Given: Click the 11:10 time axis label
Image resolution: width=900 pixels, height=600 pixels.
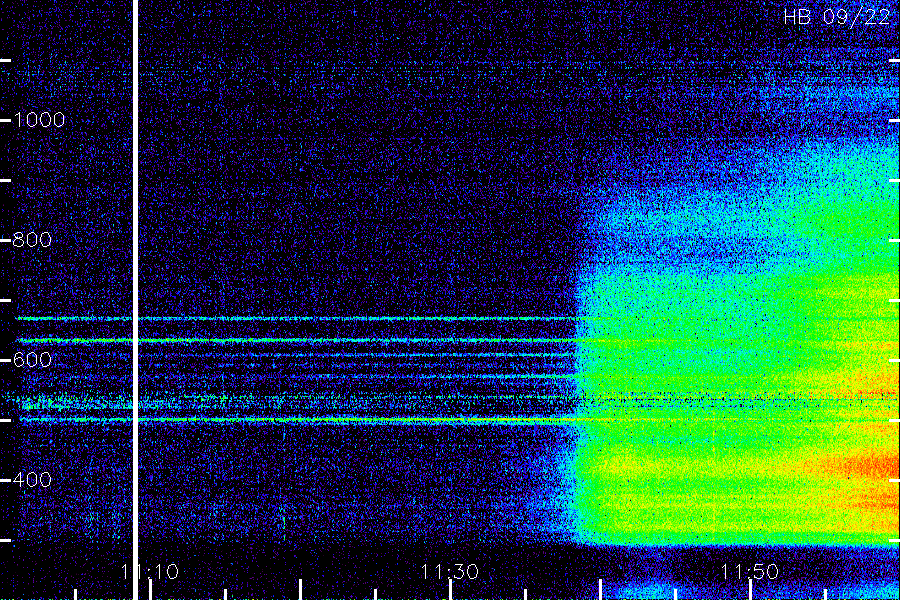Looking at the screenshot, I should (x=150, y=571).
